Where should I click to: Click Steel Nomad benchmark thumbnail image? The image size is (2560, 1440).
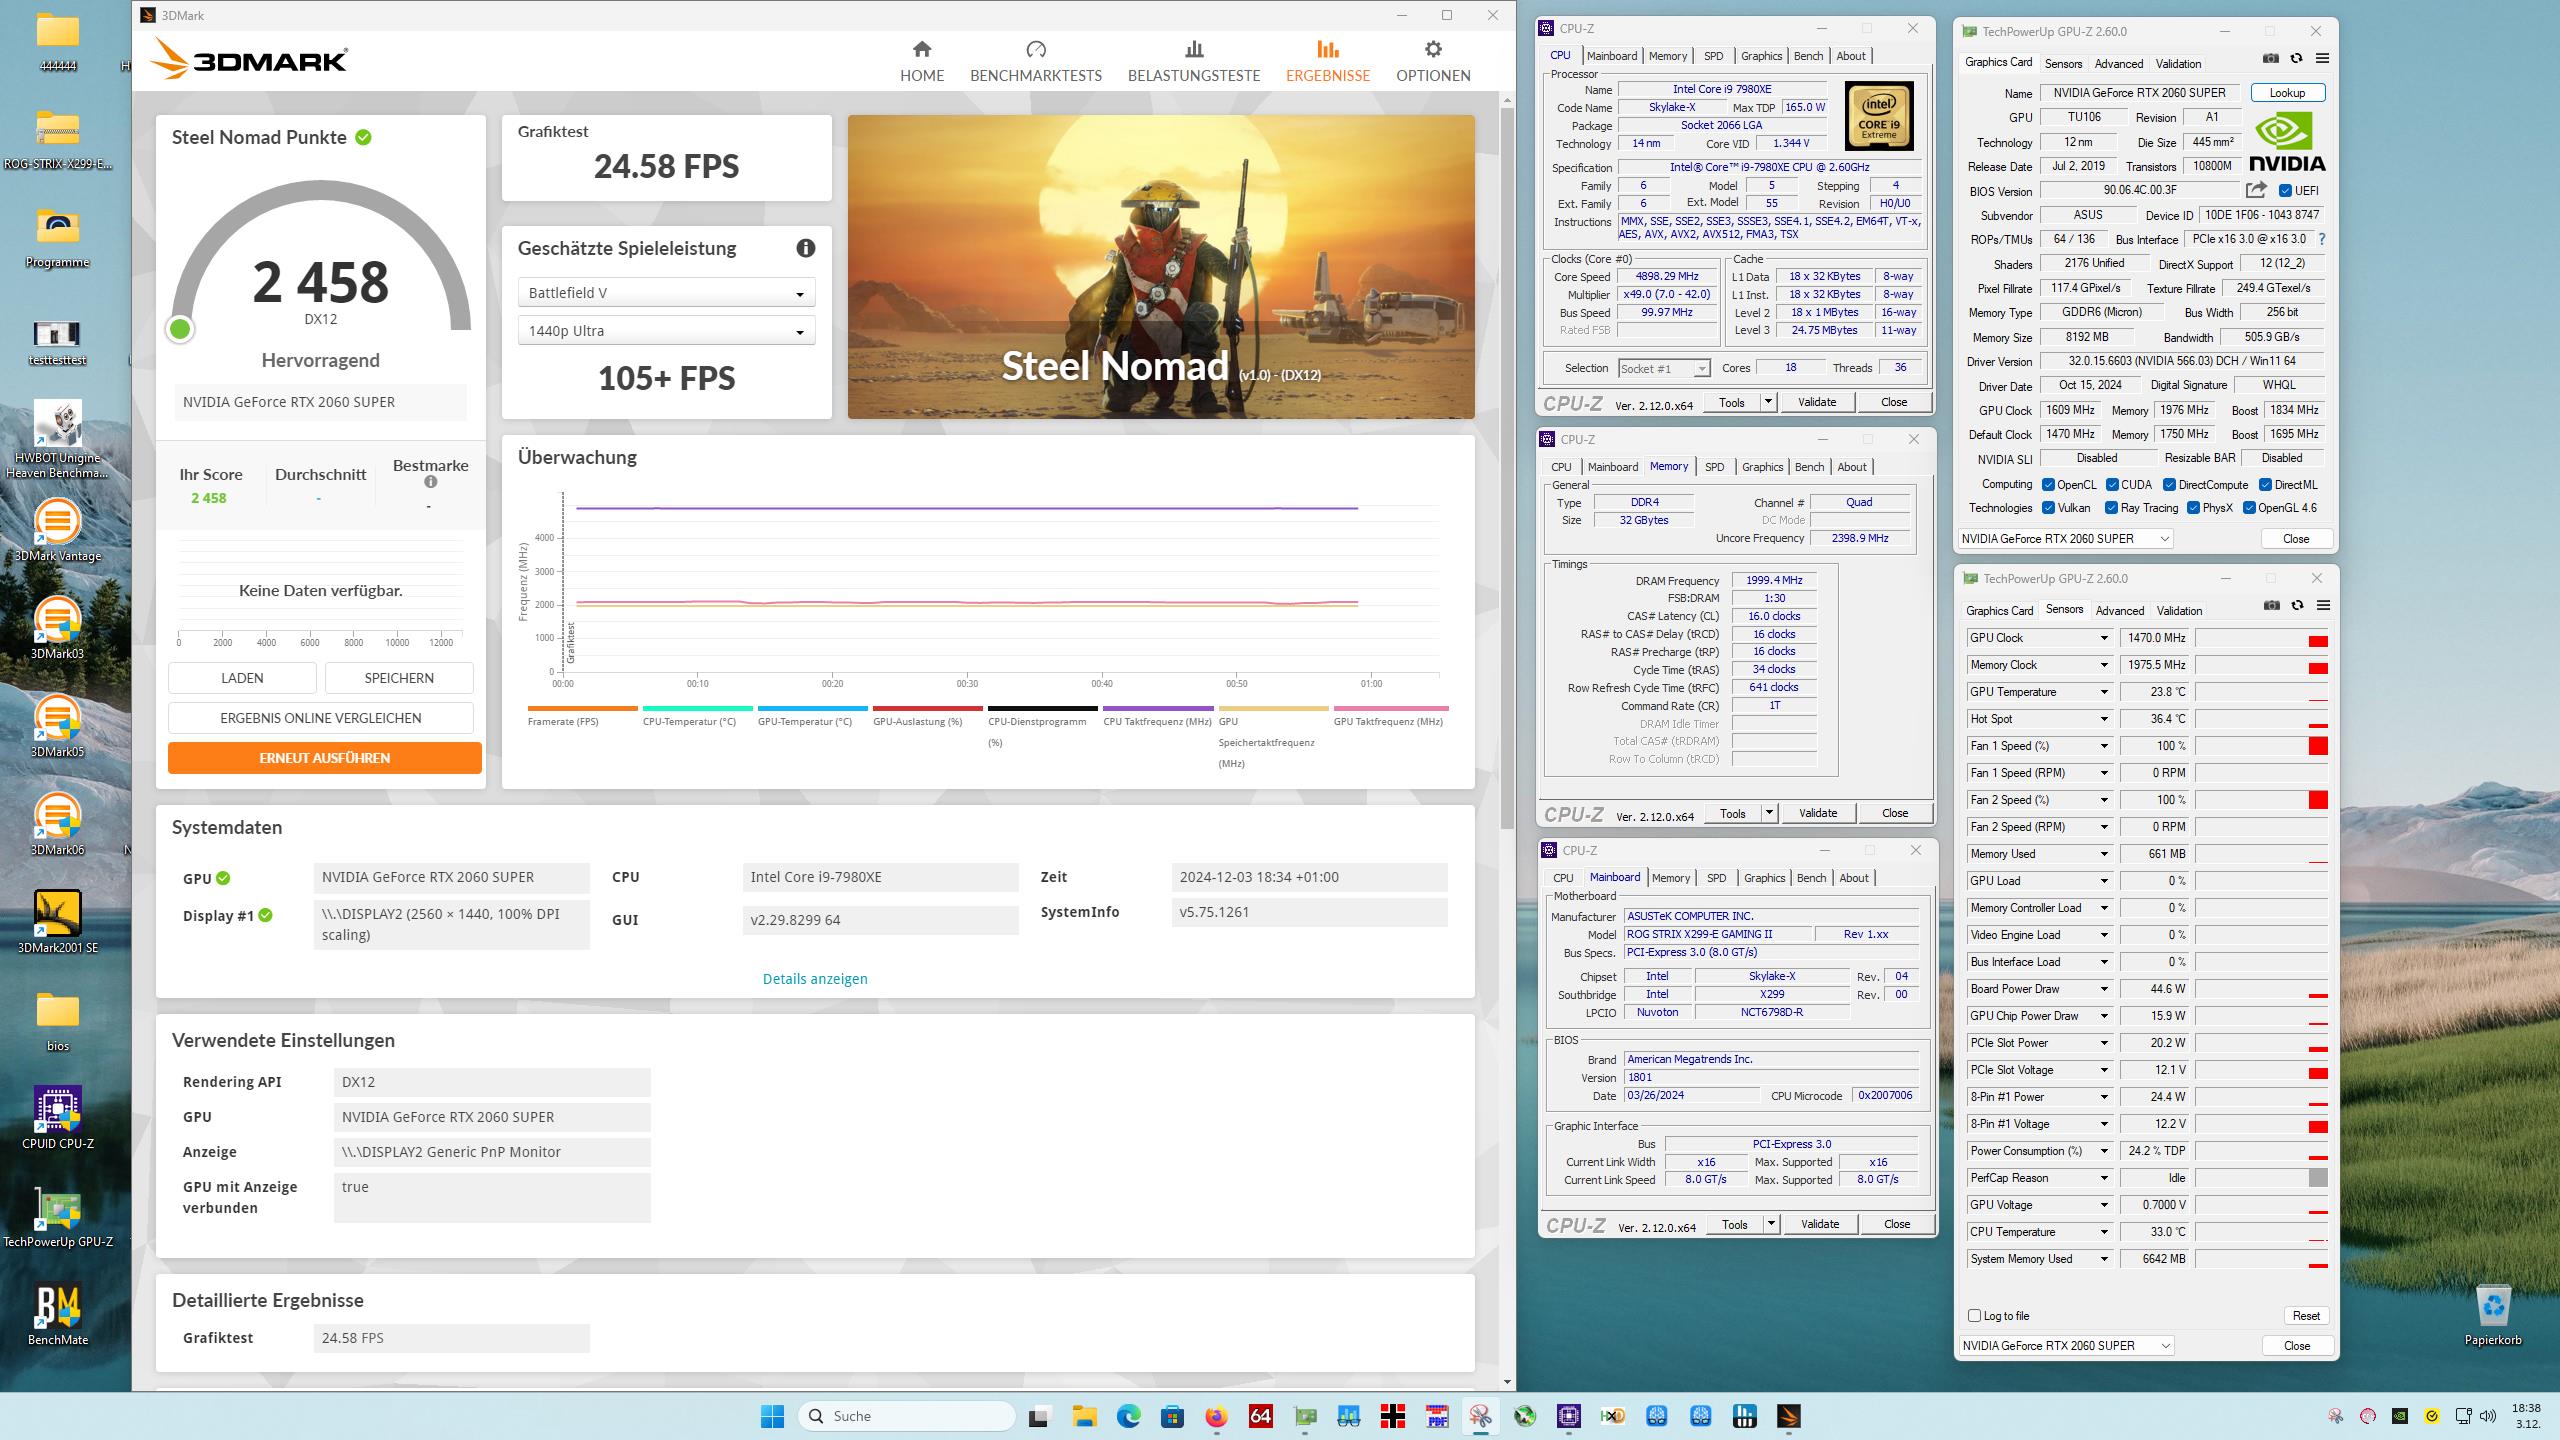pos(1161,266)
